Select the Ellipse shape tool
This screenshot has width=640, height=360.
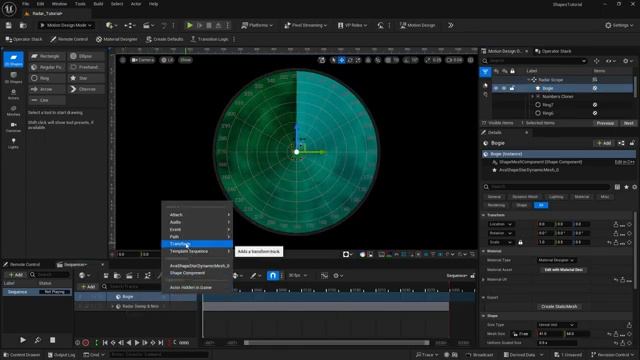[86, 56]
